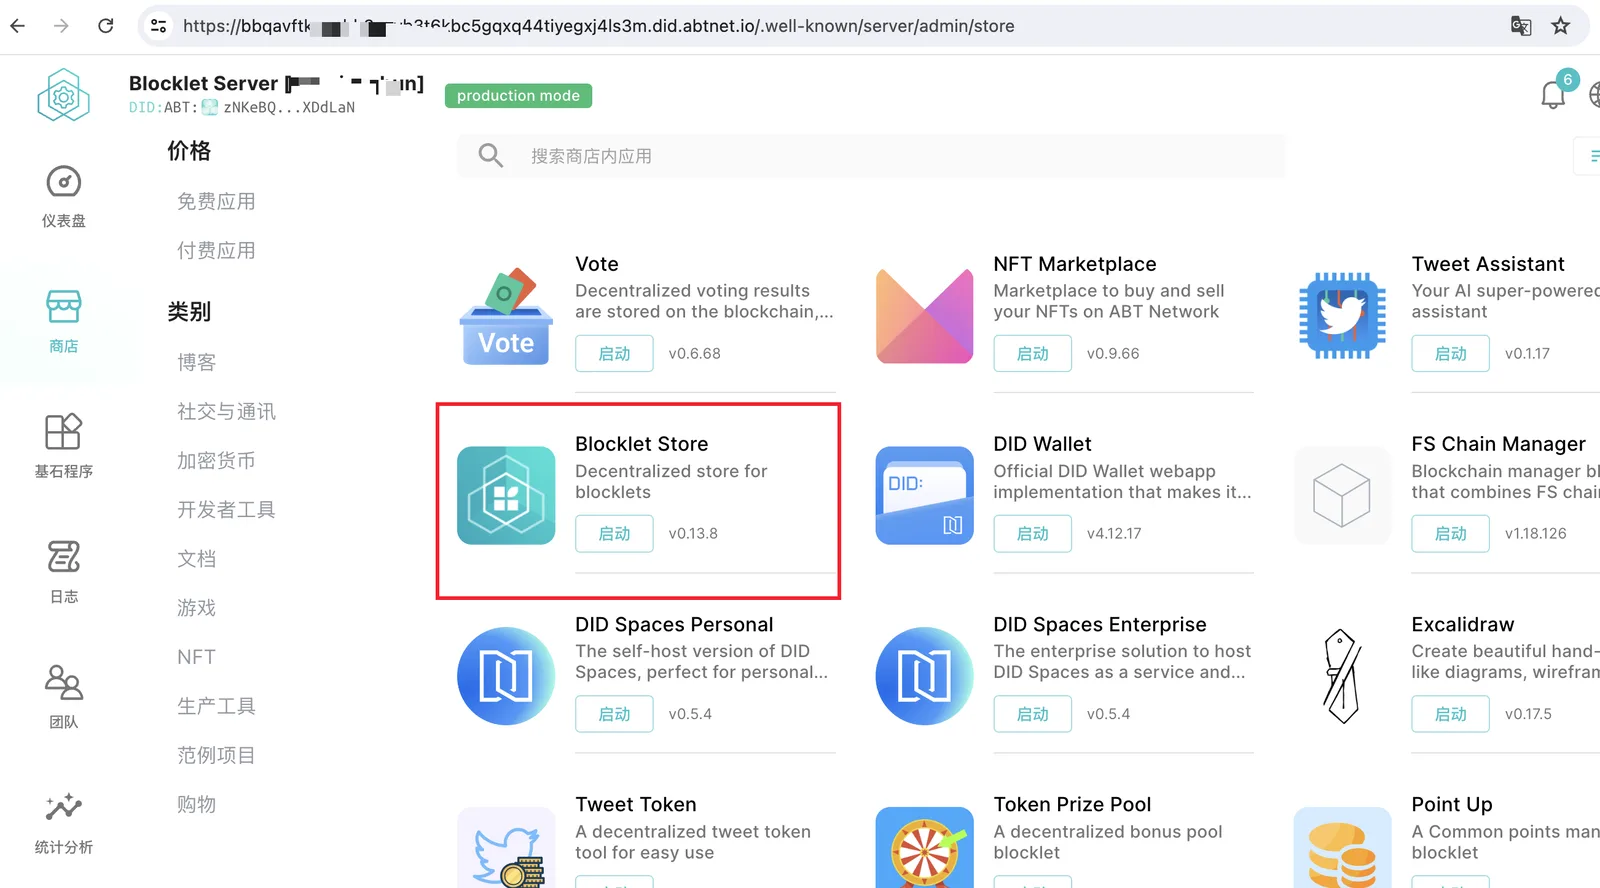
Task: Click the FS Chain Manager cube icon
Action: tap(1342, 495)
